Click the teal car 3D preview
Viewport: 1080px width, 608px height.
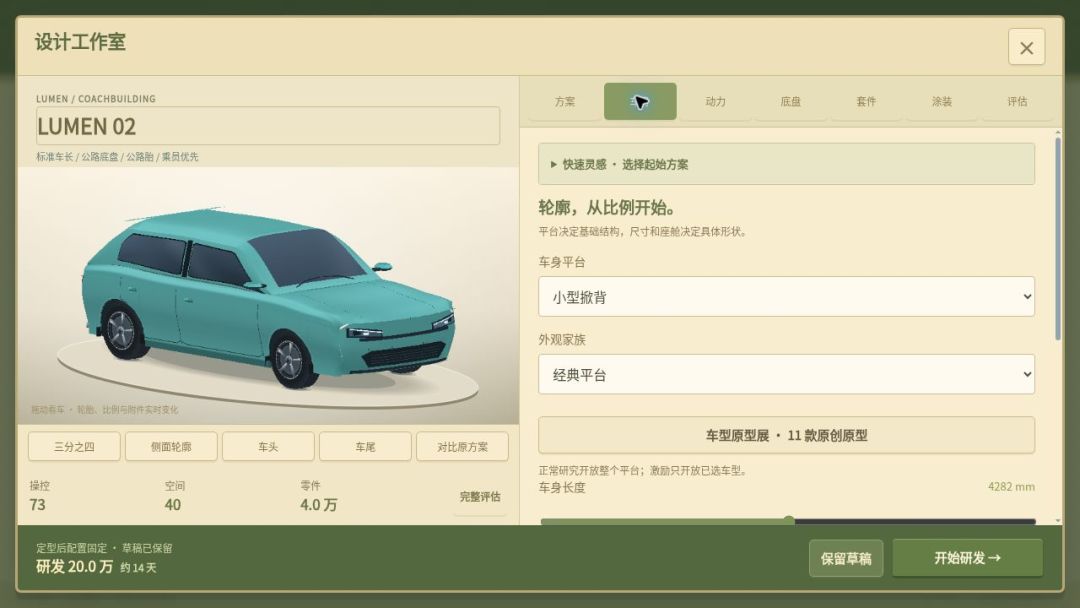click(269, 296)
